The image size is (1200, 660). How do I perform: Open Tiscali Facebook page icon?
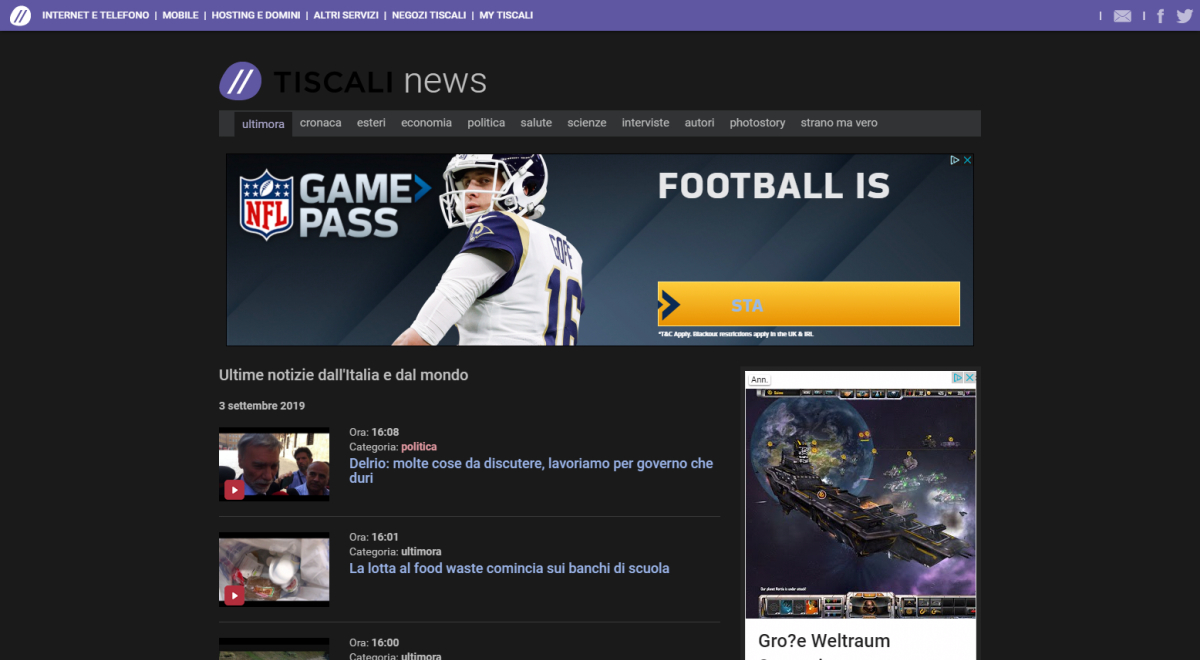point(1160,16)
